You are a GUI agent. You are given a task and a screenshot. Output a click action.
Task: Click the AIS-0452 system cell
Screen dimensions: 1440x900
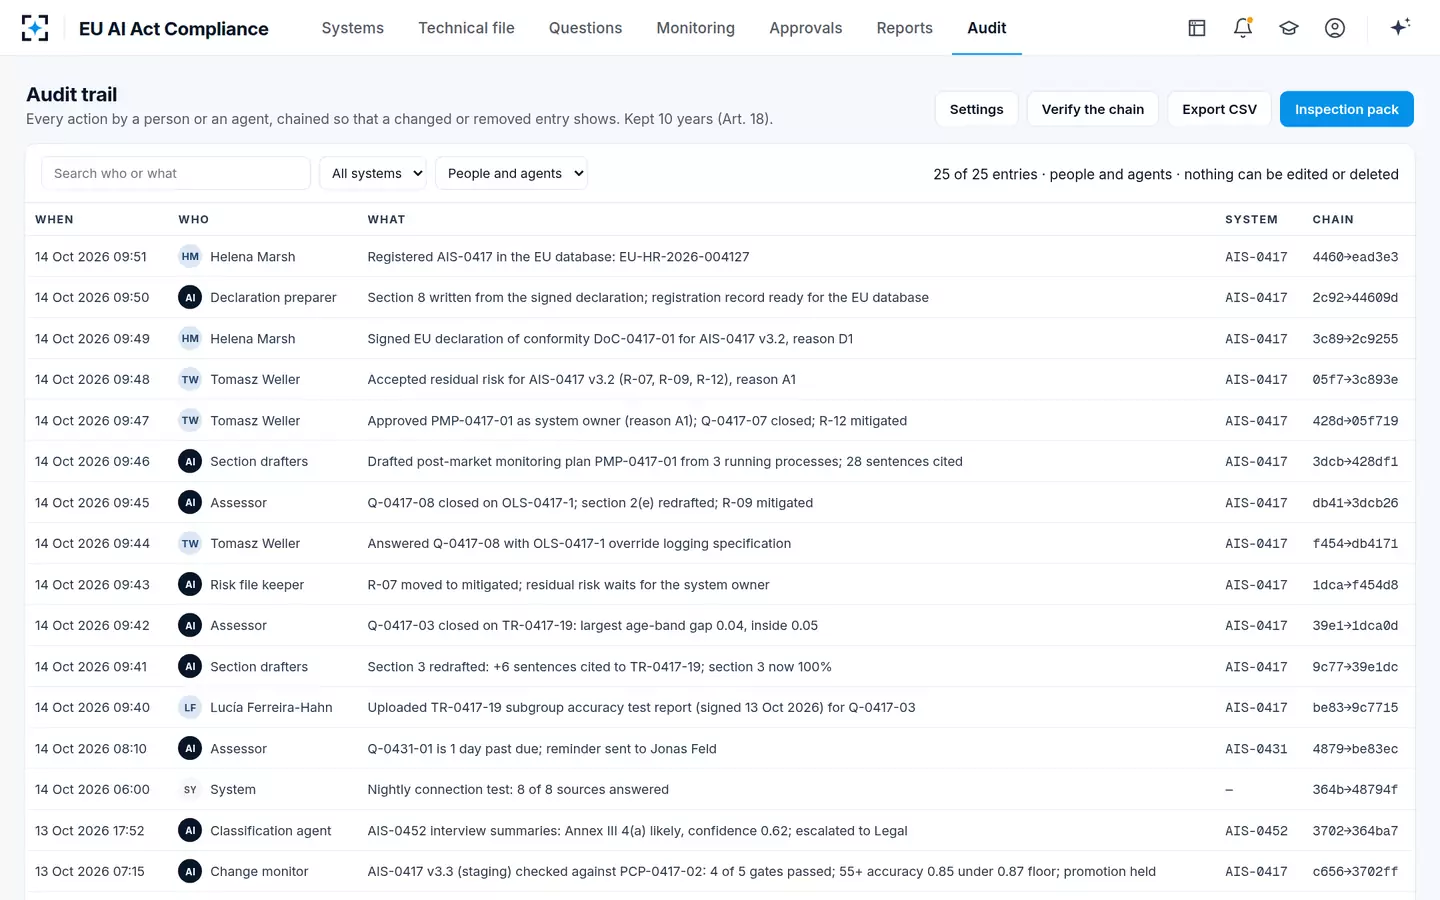click(x=1256, y=831)
